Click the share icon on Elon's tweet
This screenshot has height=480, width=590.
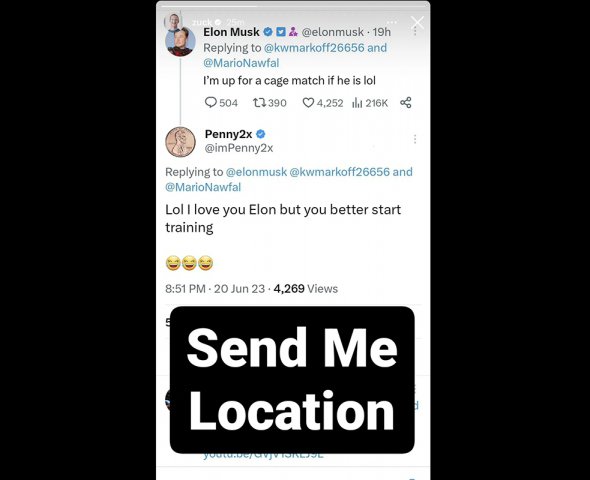pyautogui.click(x=406, y=102)
